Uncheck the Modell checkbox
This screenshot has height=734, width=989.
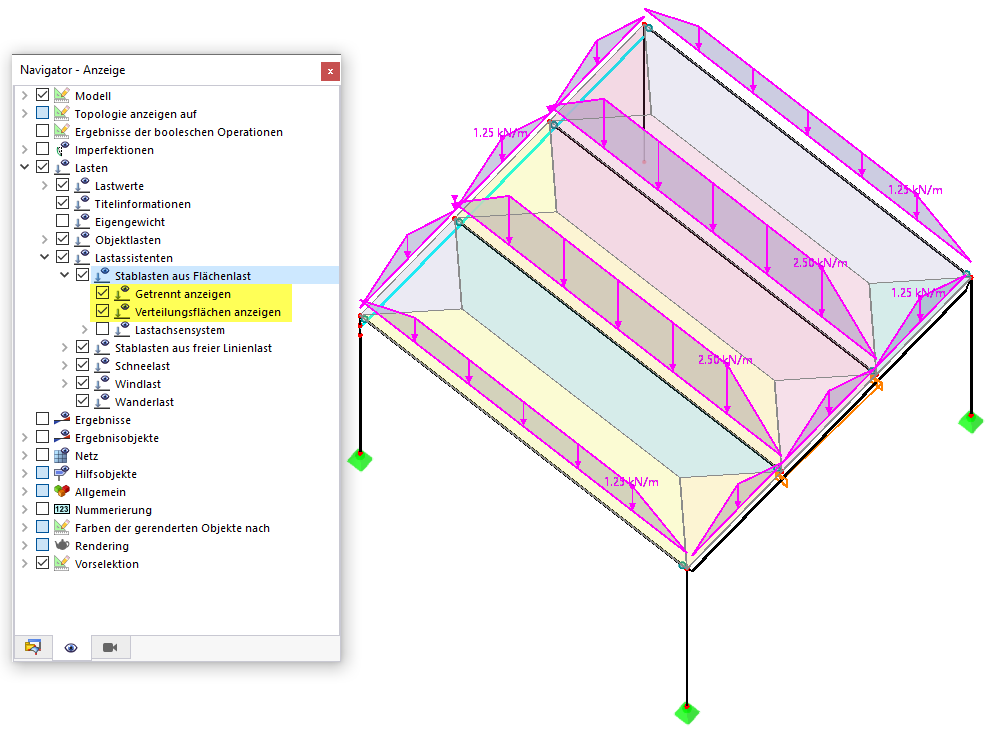click(42, 95)
